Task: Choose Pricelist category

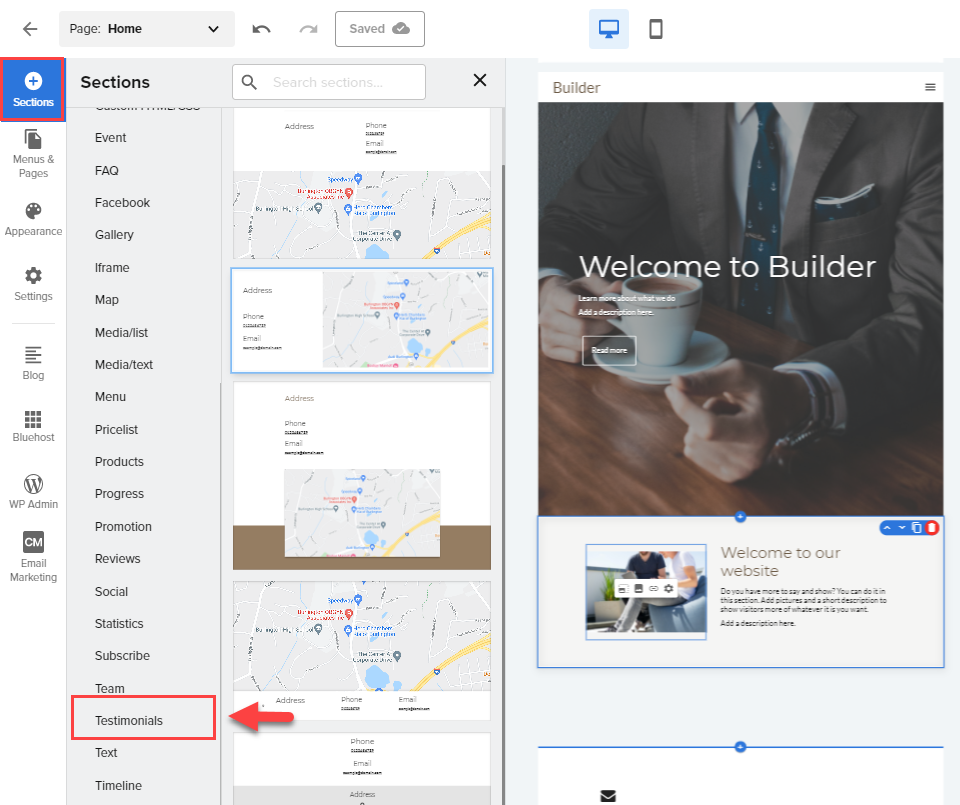Action: coord(116,430)
